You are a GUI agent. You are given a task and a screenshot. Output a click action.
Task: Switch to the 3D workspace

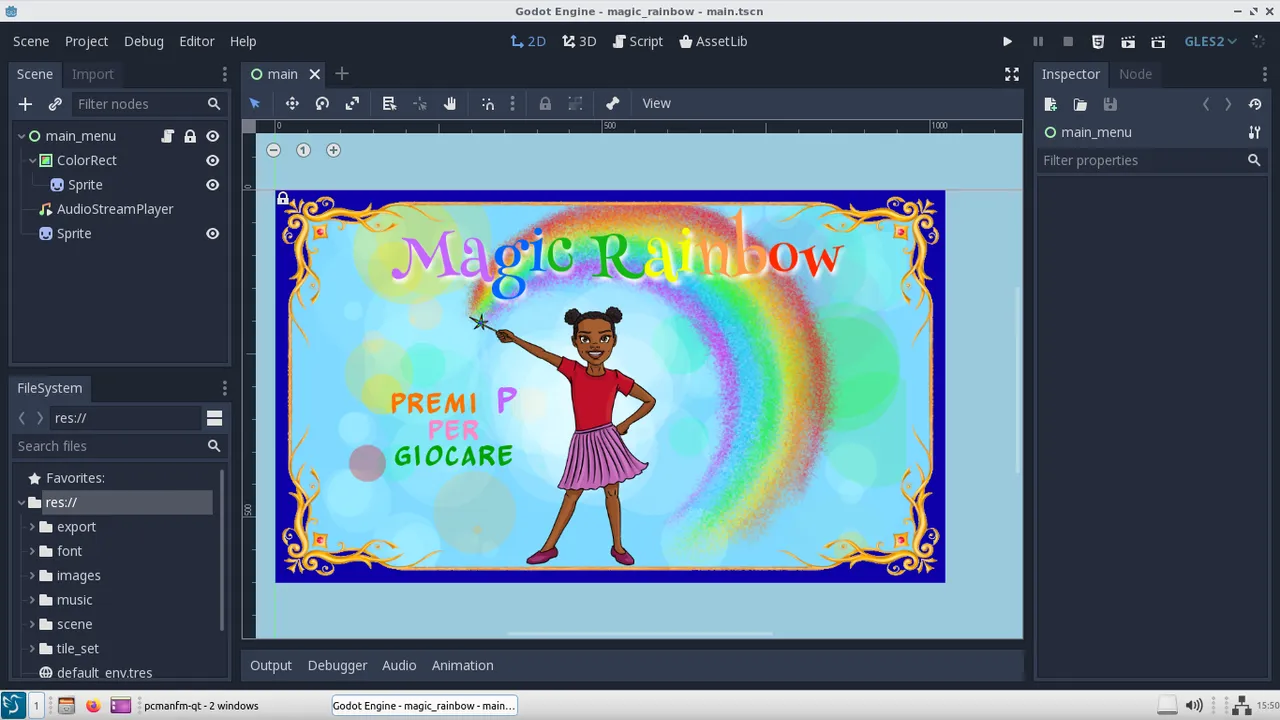pyautogui.click(x=579, y=41)
